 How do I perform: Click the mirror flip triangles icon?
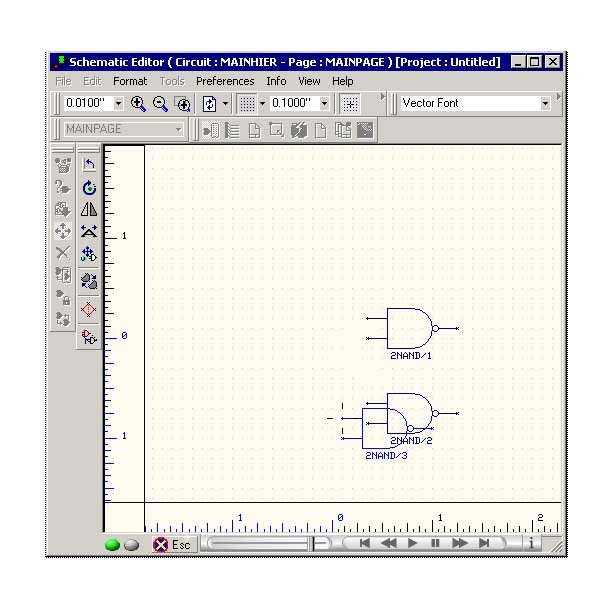(x=89, y=209)
